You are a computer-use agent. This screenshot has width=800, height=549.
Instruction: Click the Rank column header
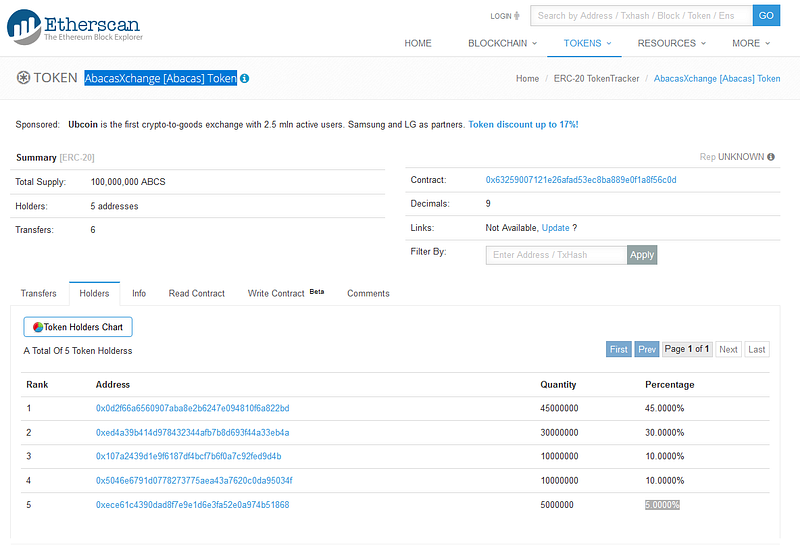point(37,385)
